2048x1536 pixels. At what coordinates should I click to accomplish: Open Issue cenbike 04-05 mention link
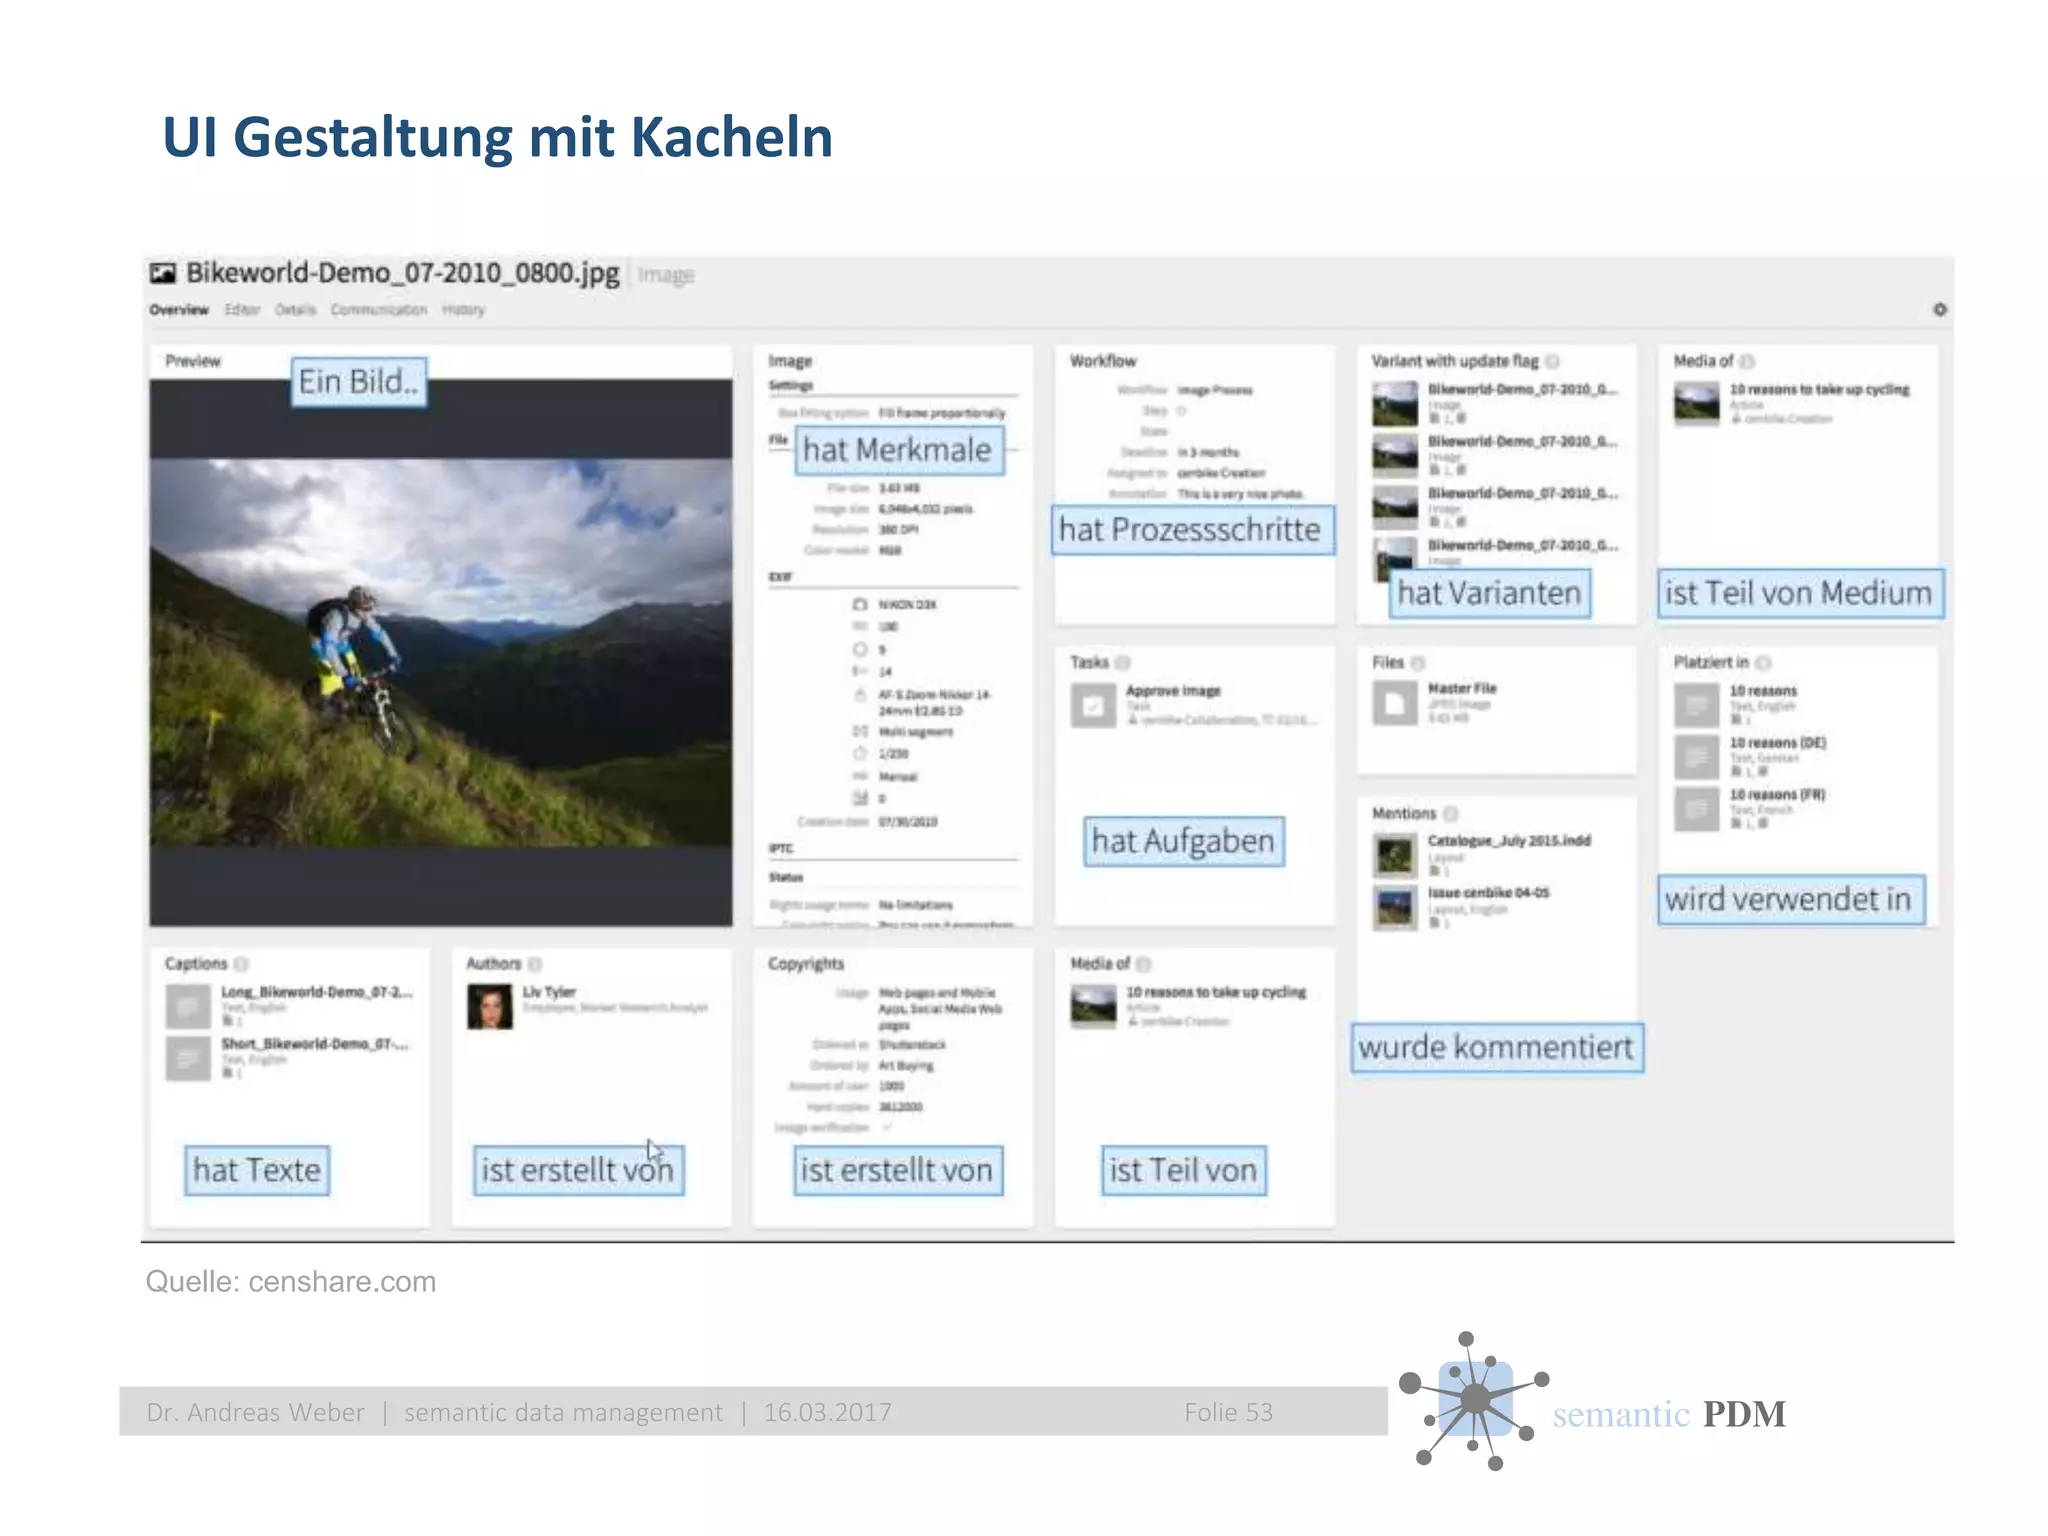pyautogui.click(x=1488, y=892)
